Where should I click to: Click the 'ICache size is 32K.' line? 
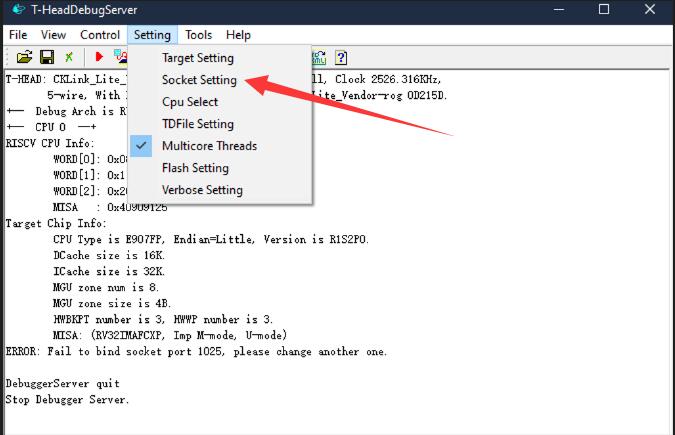[109, 271]
